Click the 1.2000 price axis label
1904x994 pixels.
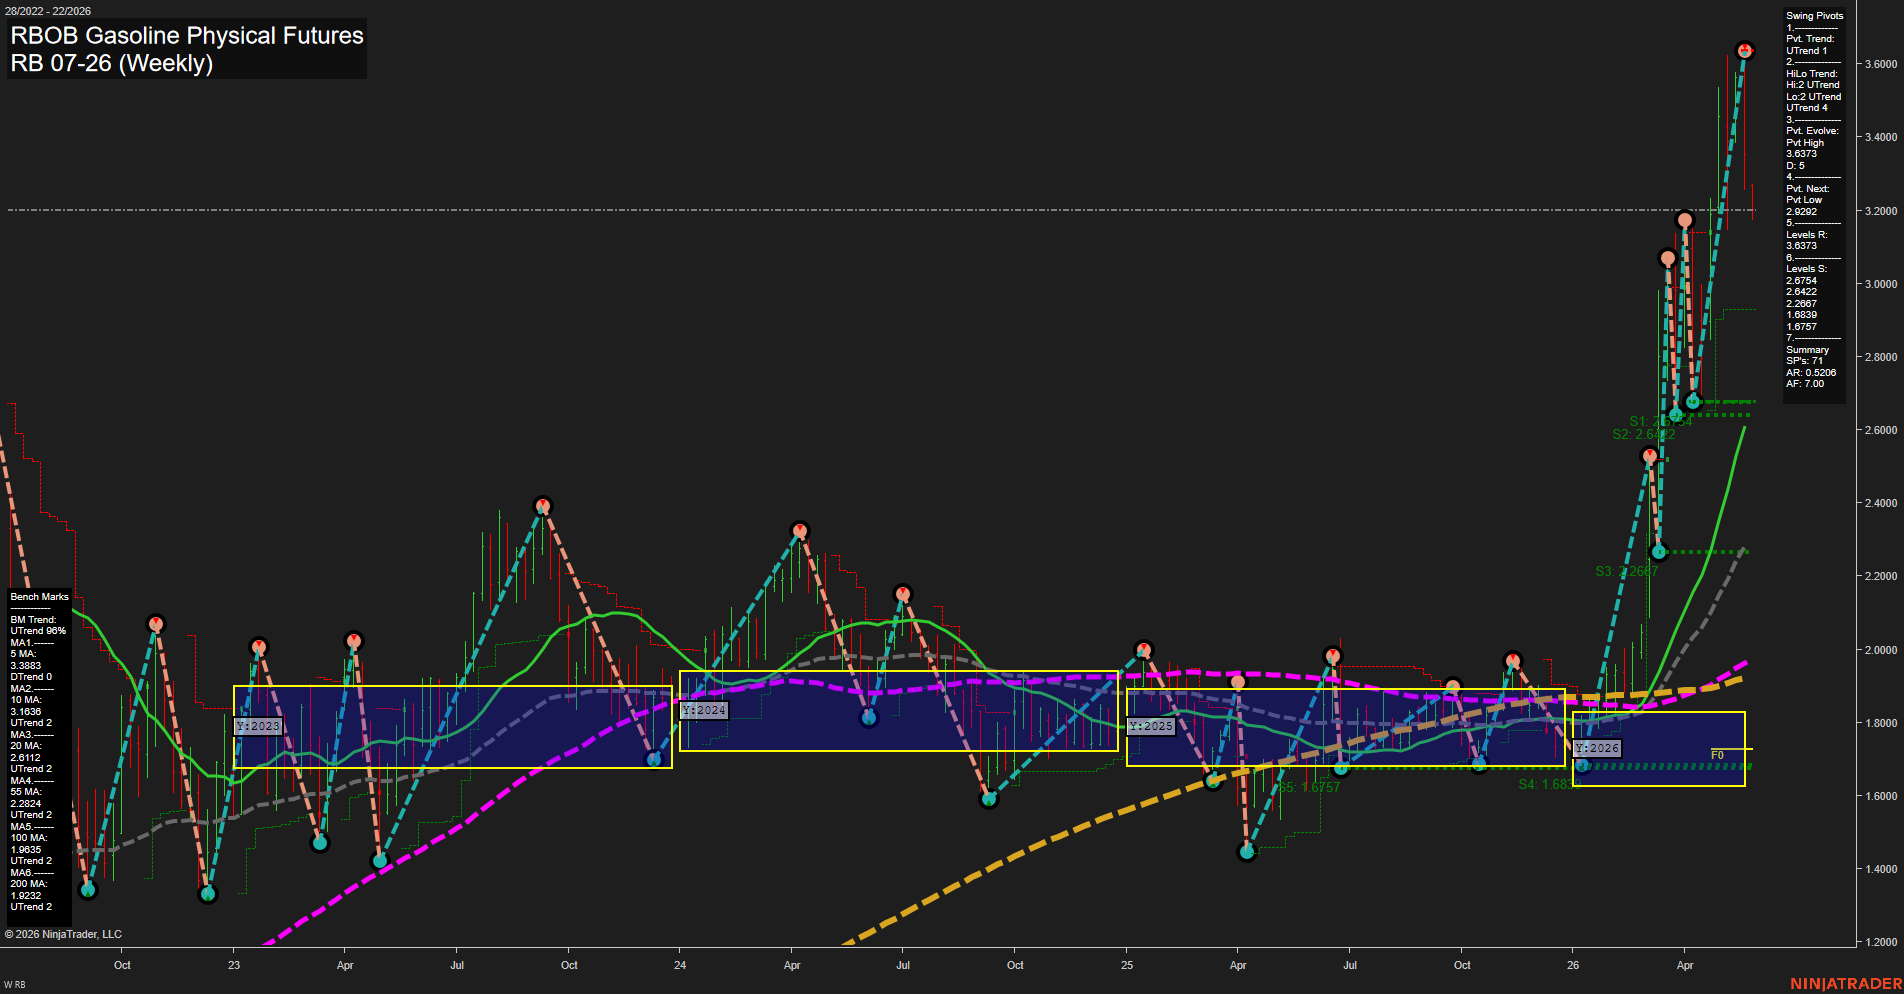click(1881, 942)
